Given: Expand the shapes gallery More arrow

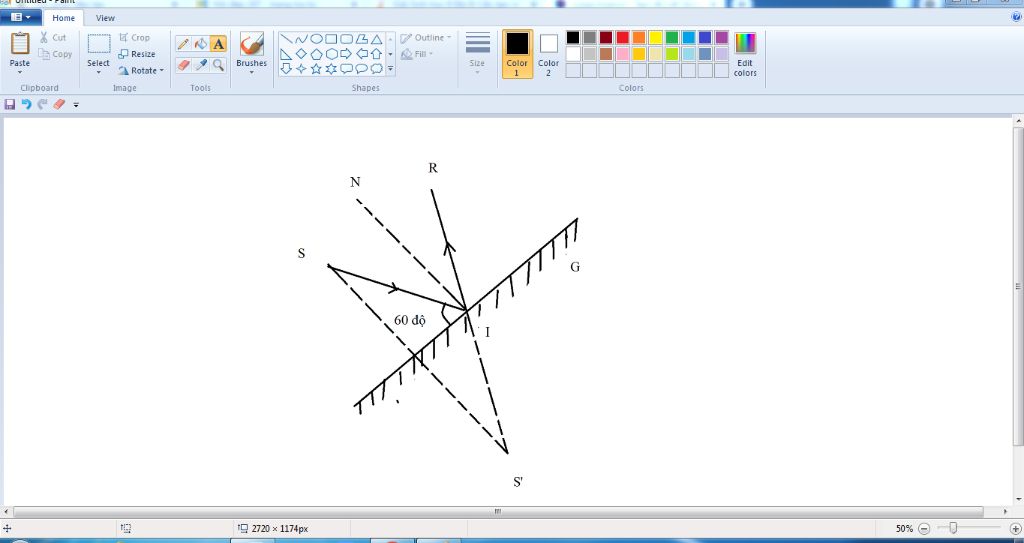Looking at the screenshot, I should pyautogui.click(x=391, y=69).
